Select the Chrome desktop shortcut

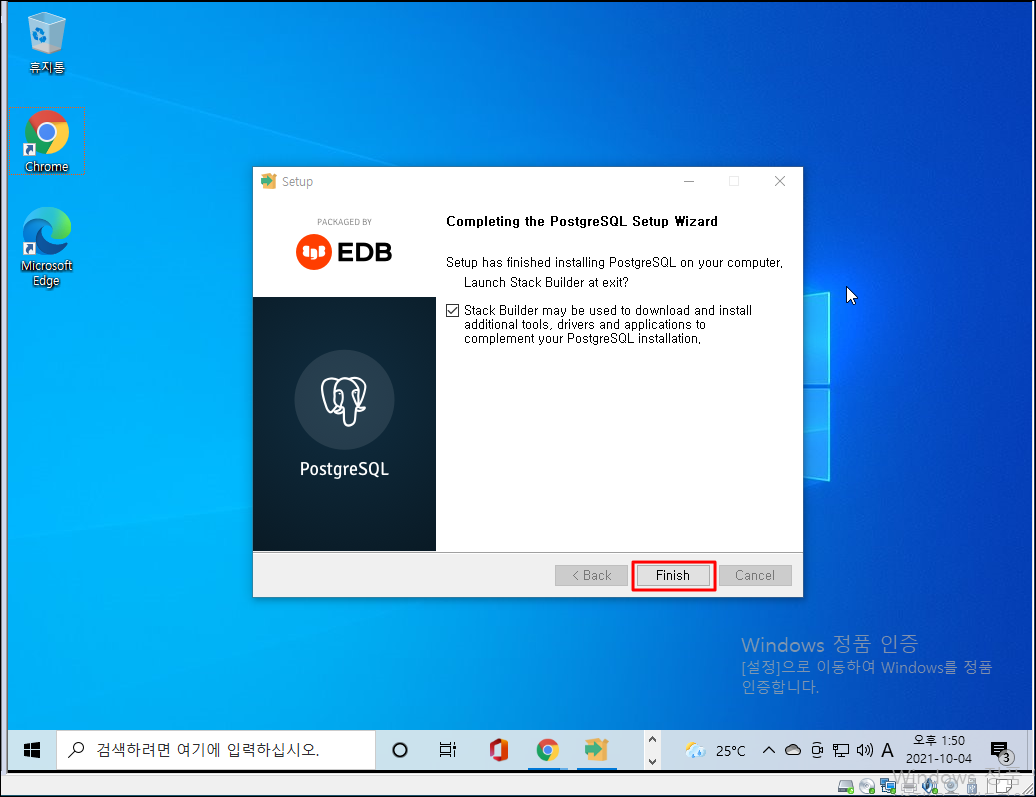(47, 141)
